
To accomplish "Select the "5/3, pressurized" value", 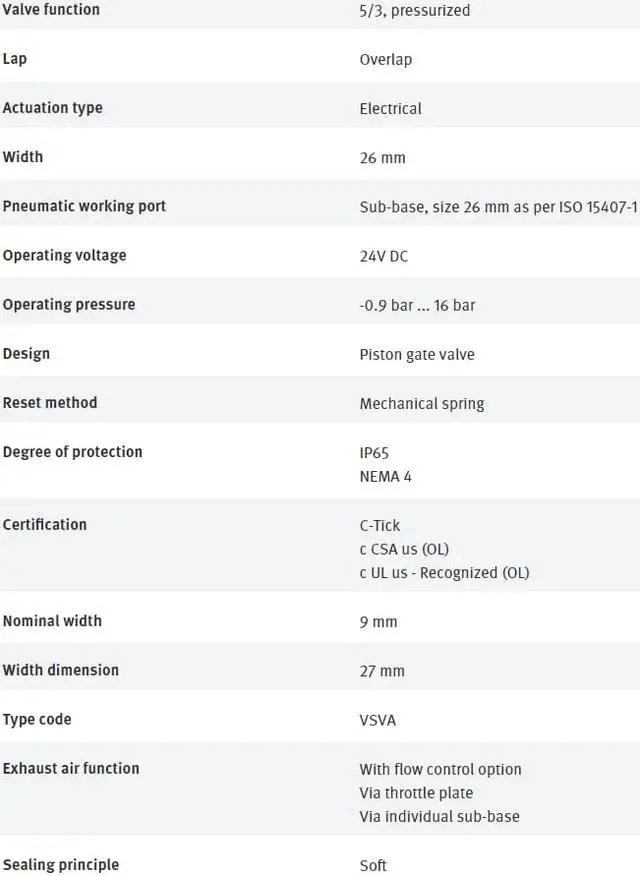I will pyautogui.click(x=414, y=11).
